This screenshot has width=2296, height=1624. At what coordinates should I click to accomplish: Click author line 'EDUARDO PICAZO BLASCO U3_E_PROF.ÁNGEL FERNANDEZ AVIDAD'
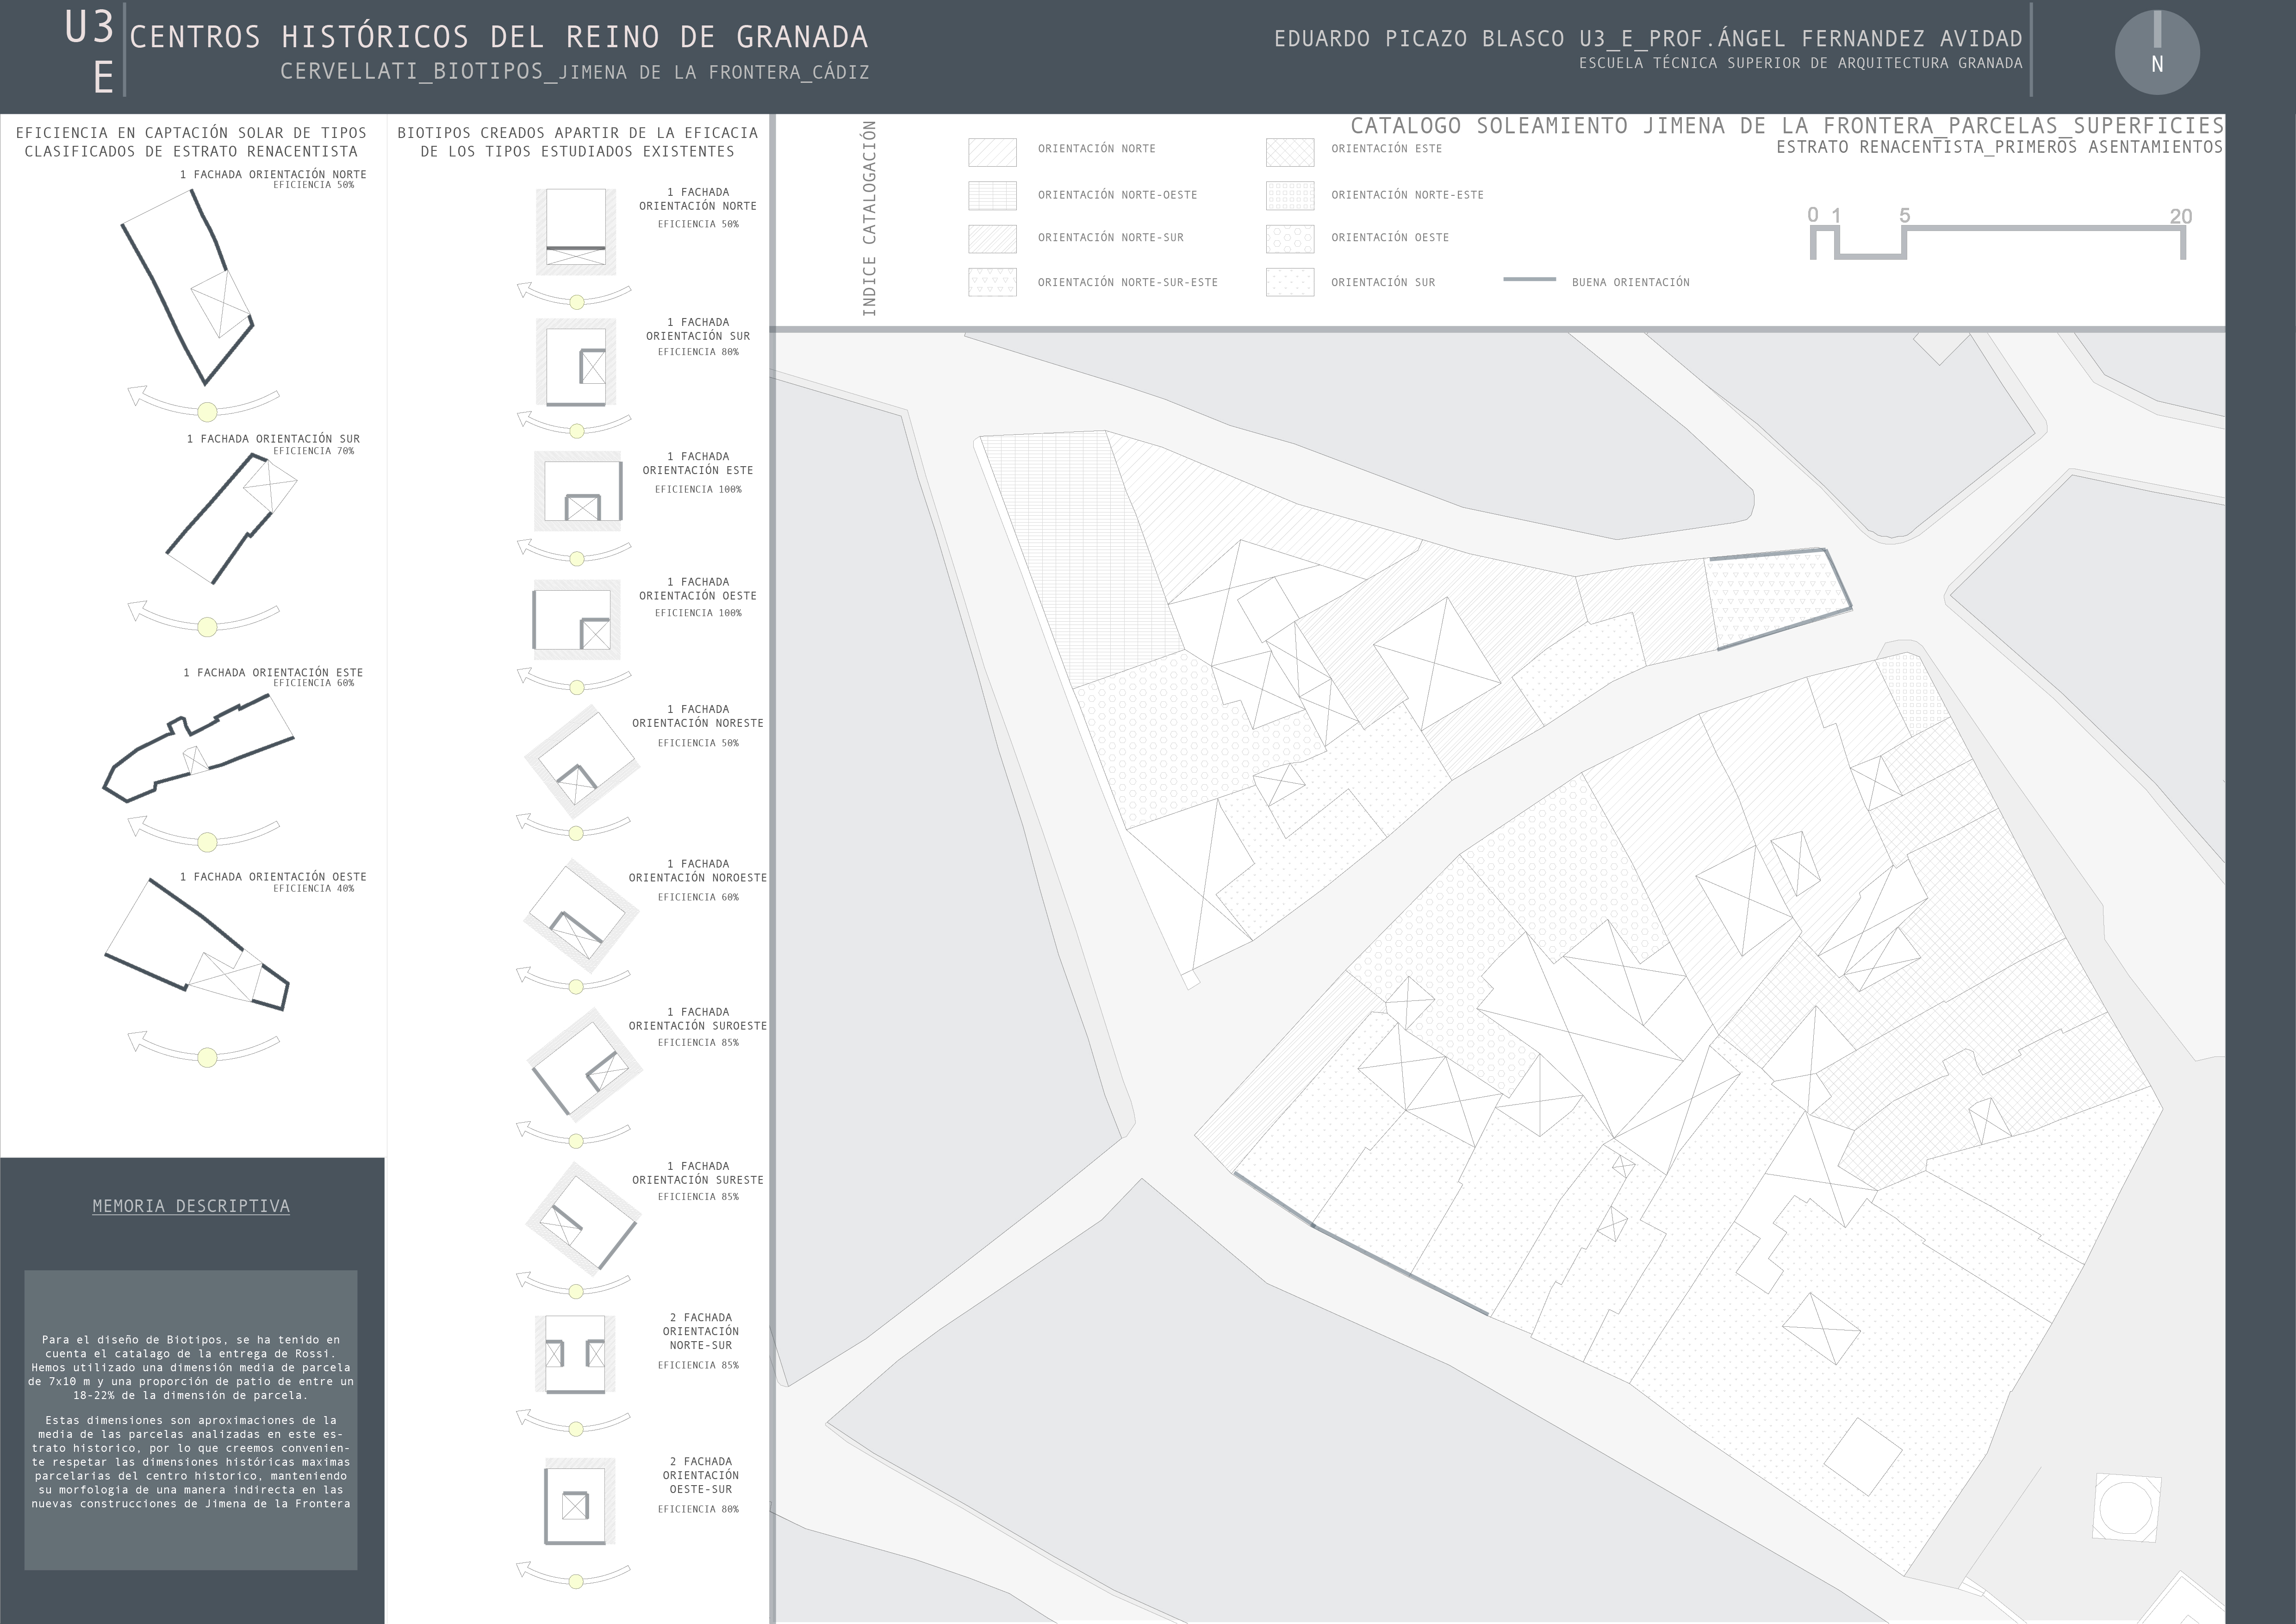click(x=1648, y=39)
